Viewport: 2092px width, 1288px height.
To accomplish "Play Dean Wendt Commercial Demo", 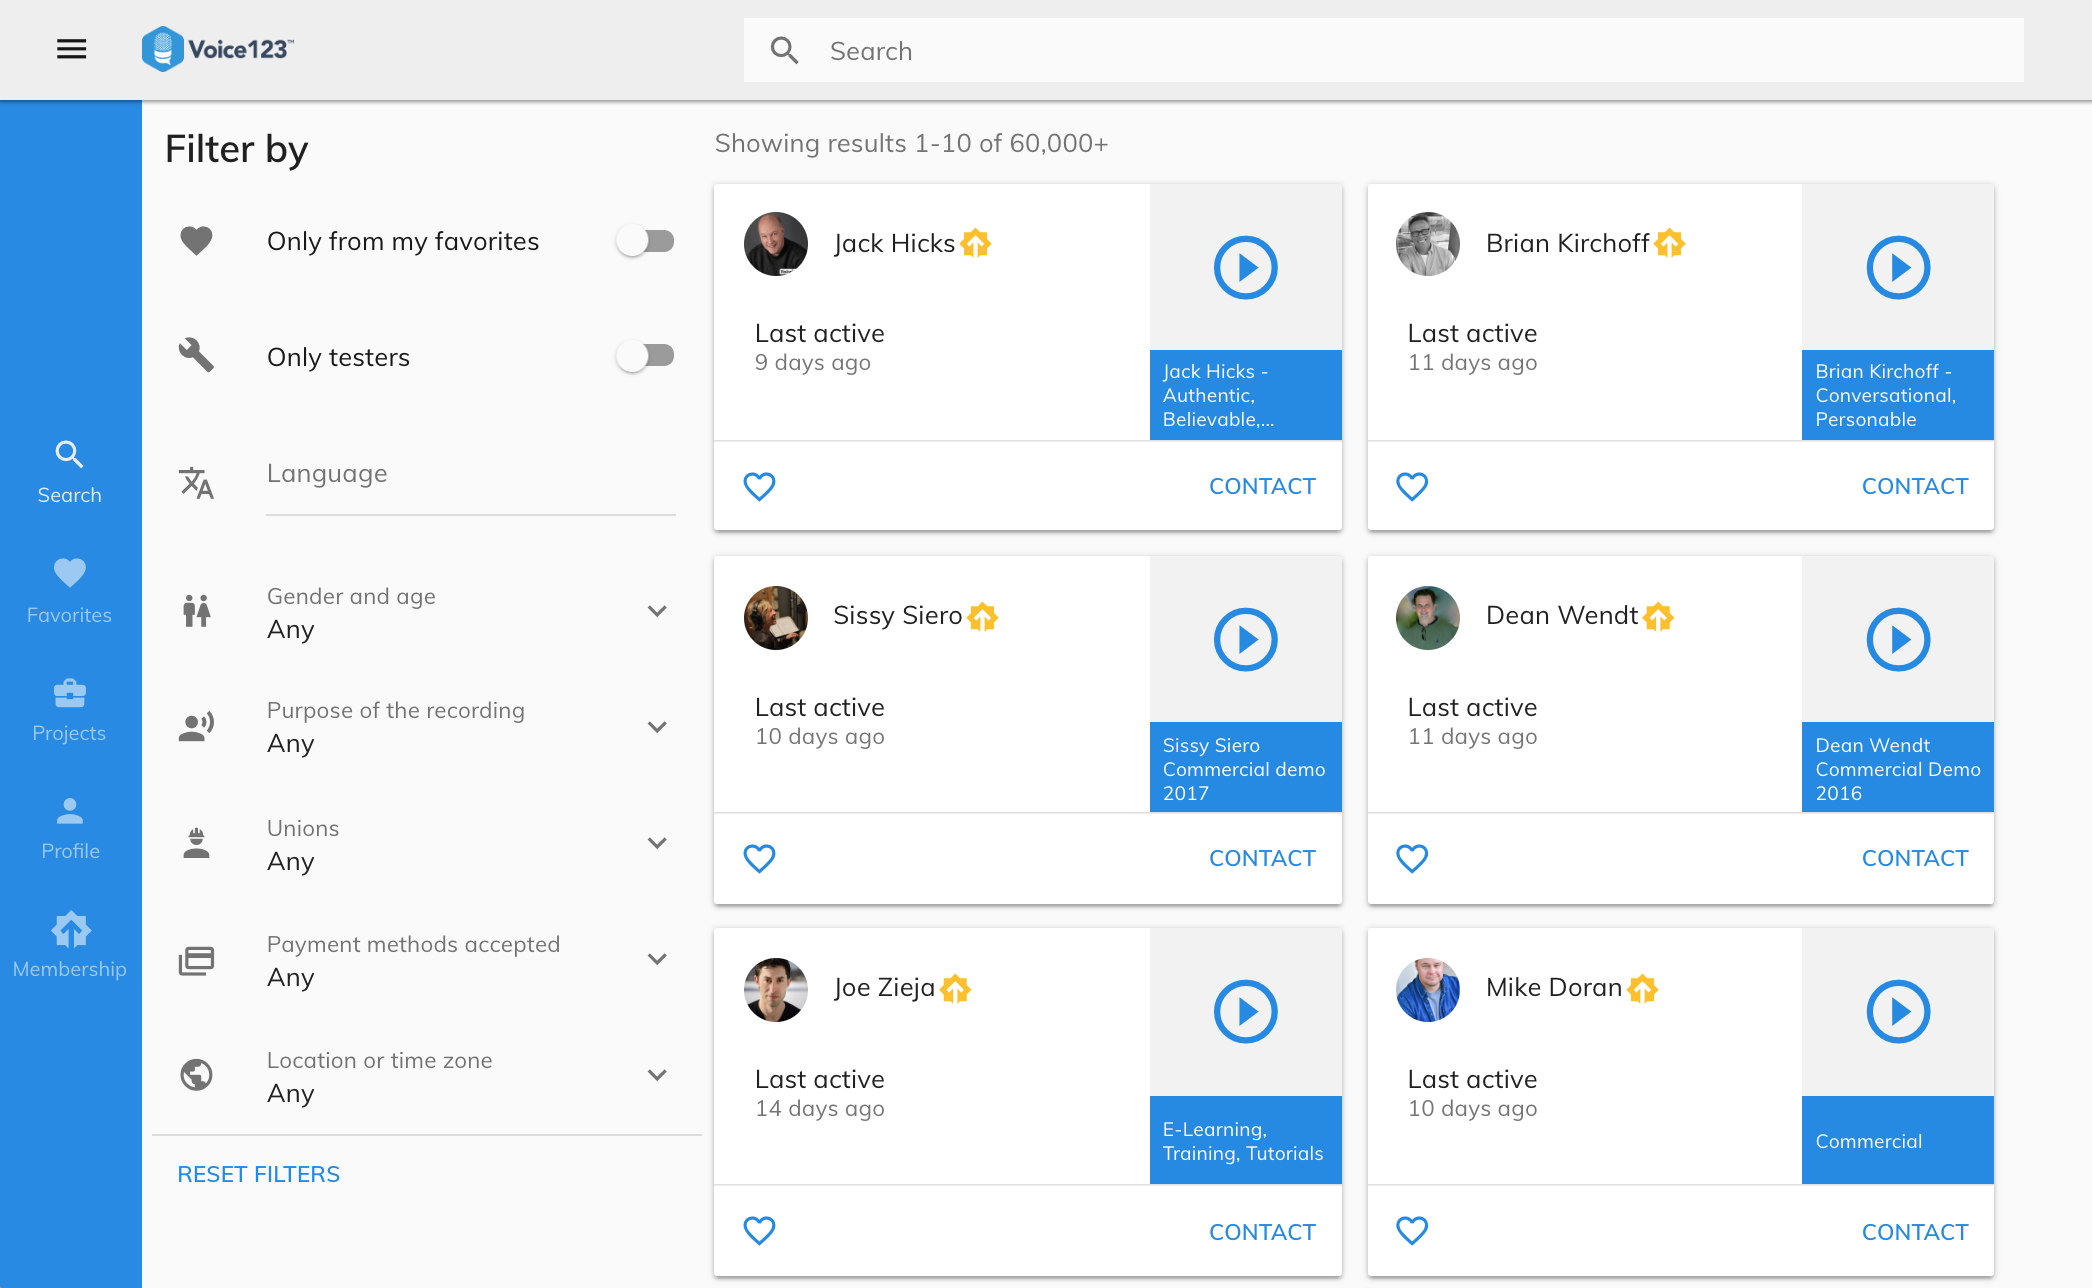I will pos(1897,639).
